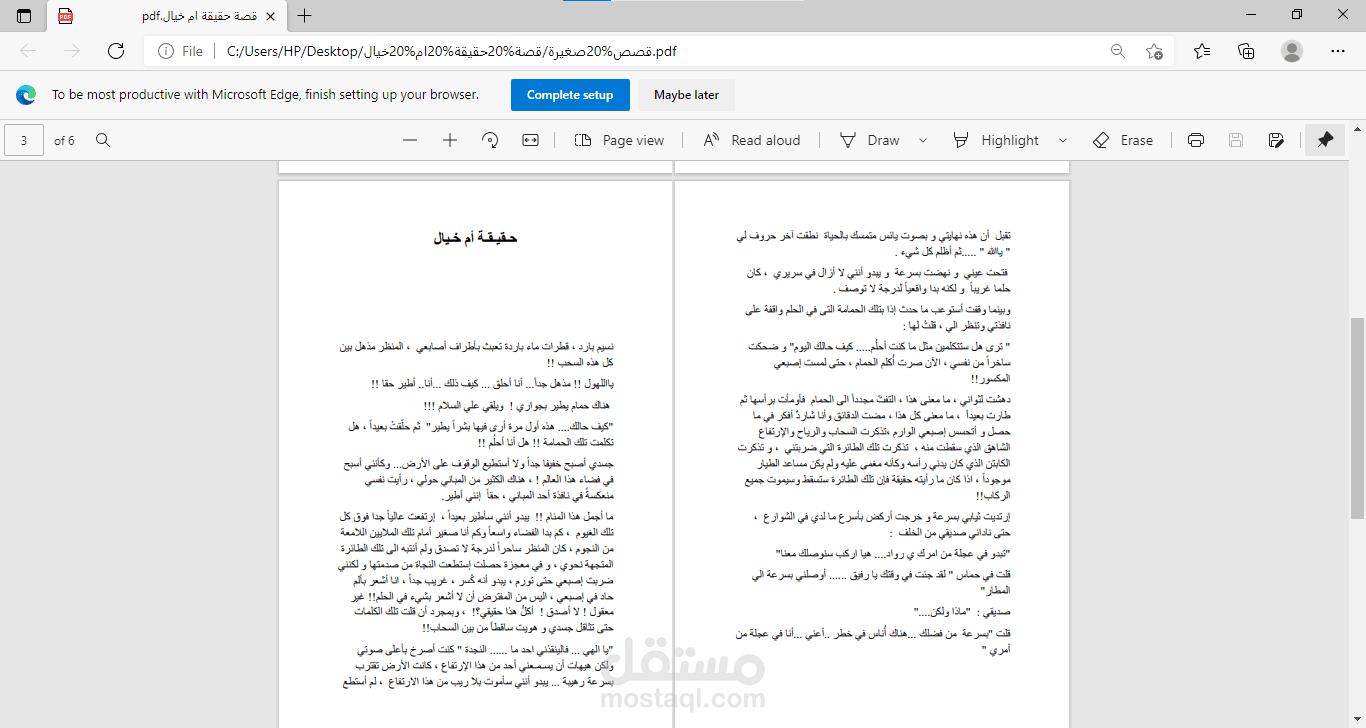Open the Favorites list
1366x728 pixels.
[1202, 51]
